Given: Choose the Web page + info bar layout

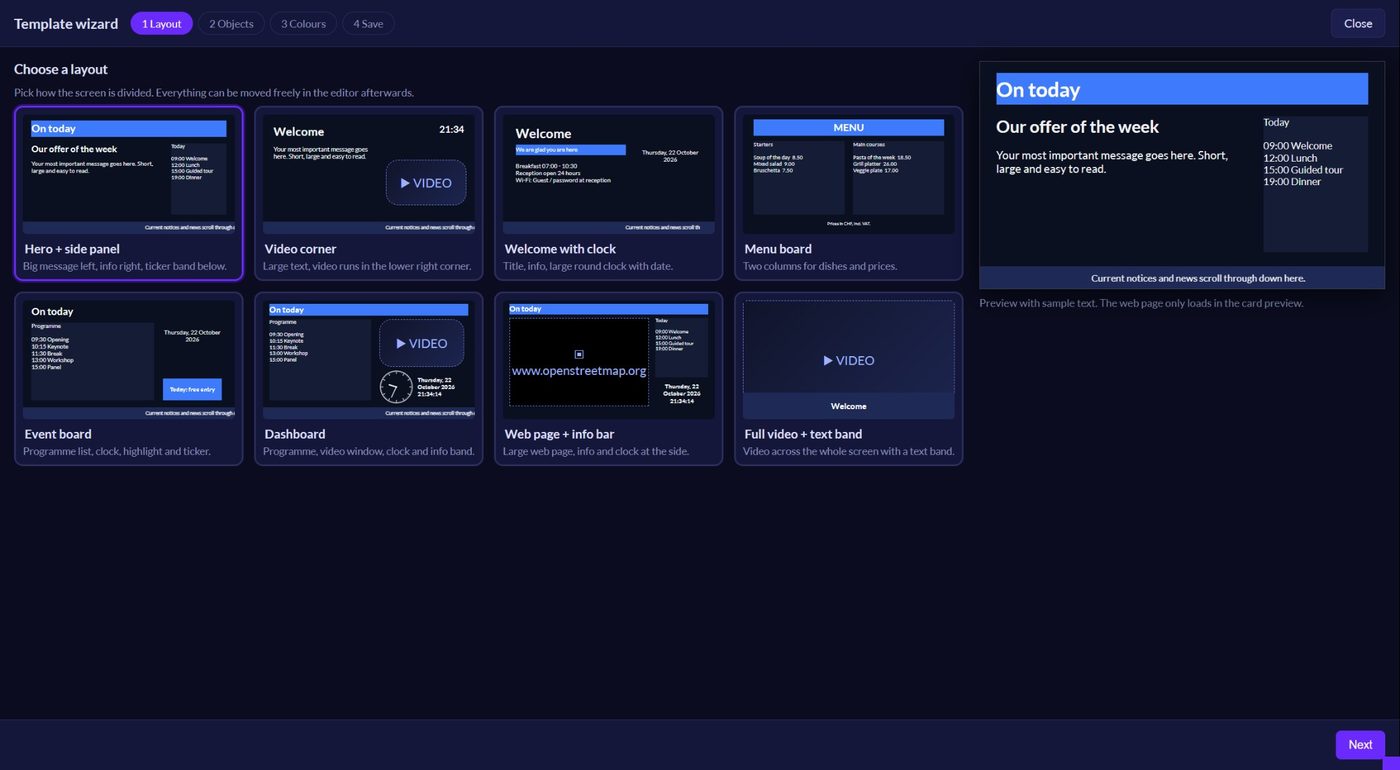Looking at the screenshot, I should tap(609, 378).
